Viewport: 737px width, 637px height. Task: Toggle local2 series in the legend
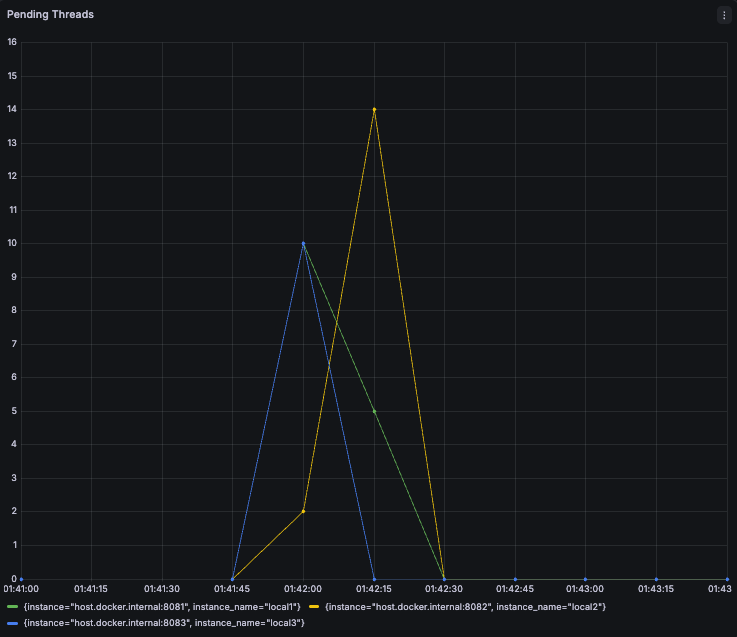[x=465, y=607]
